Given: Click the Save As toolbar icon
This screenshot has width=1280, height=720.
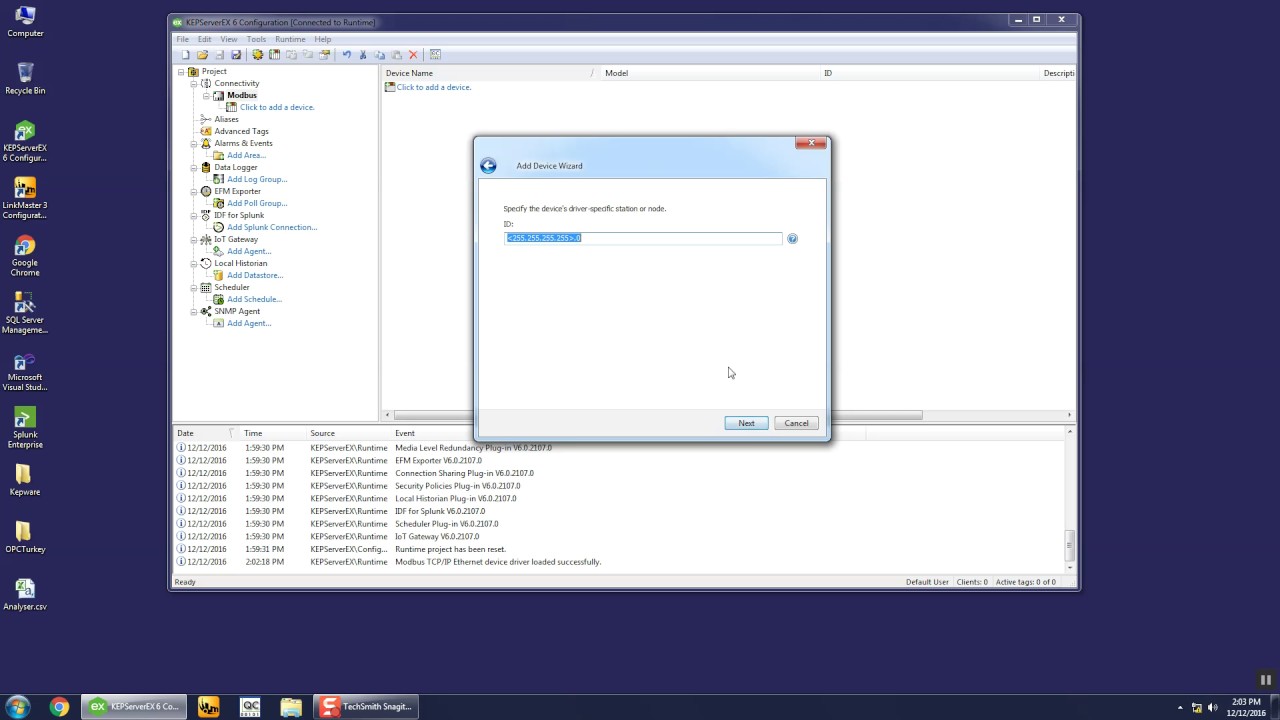Looking at the screenshot, I should [236, 55].
